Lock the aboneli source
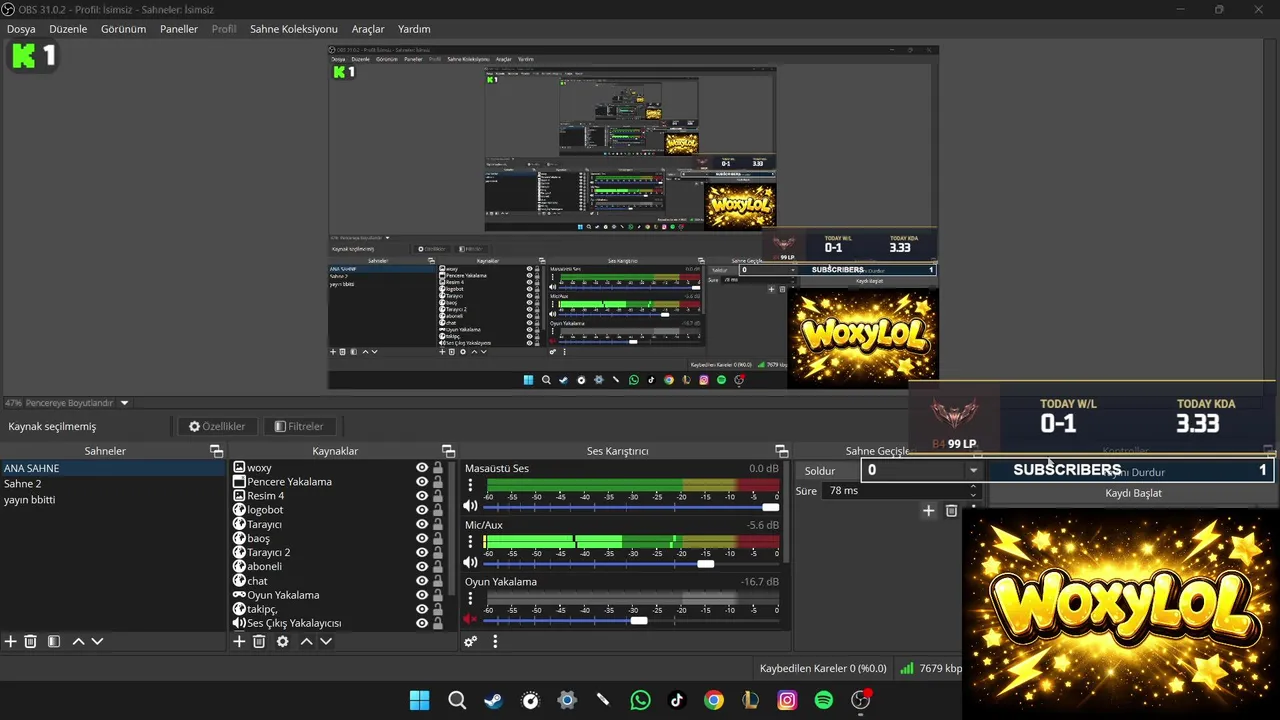 click(438, 566)
